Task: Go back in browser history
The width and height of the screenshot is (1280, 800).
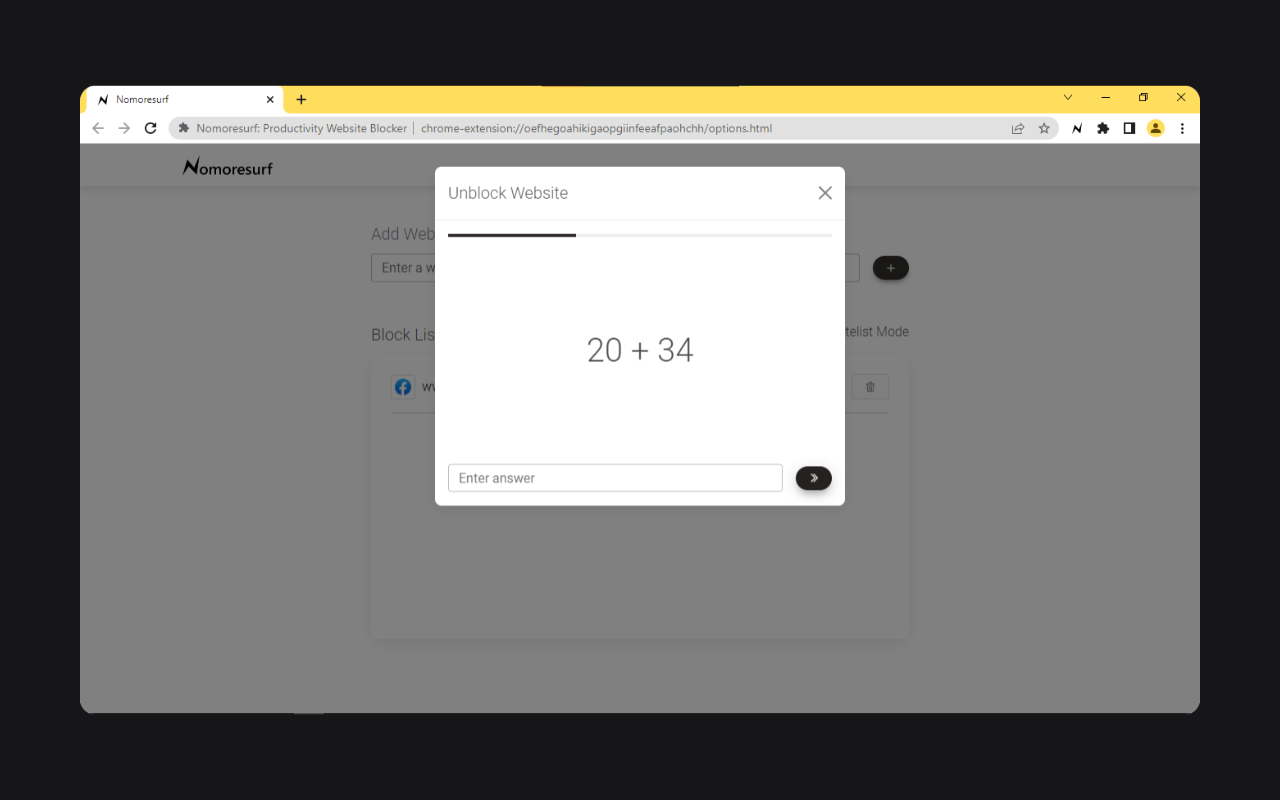Action: point(98,128)
